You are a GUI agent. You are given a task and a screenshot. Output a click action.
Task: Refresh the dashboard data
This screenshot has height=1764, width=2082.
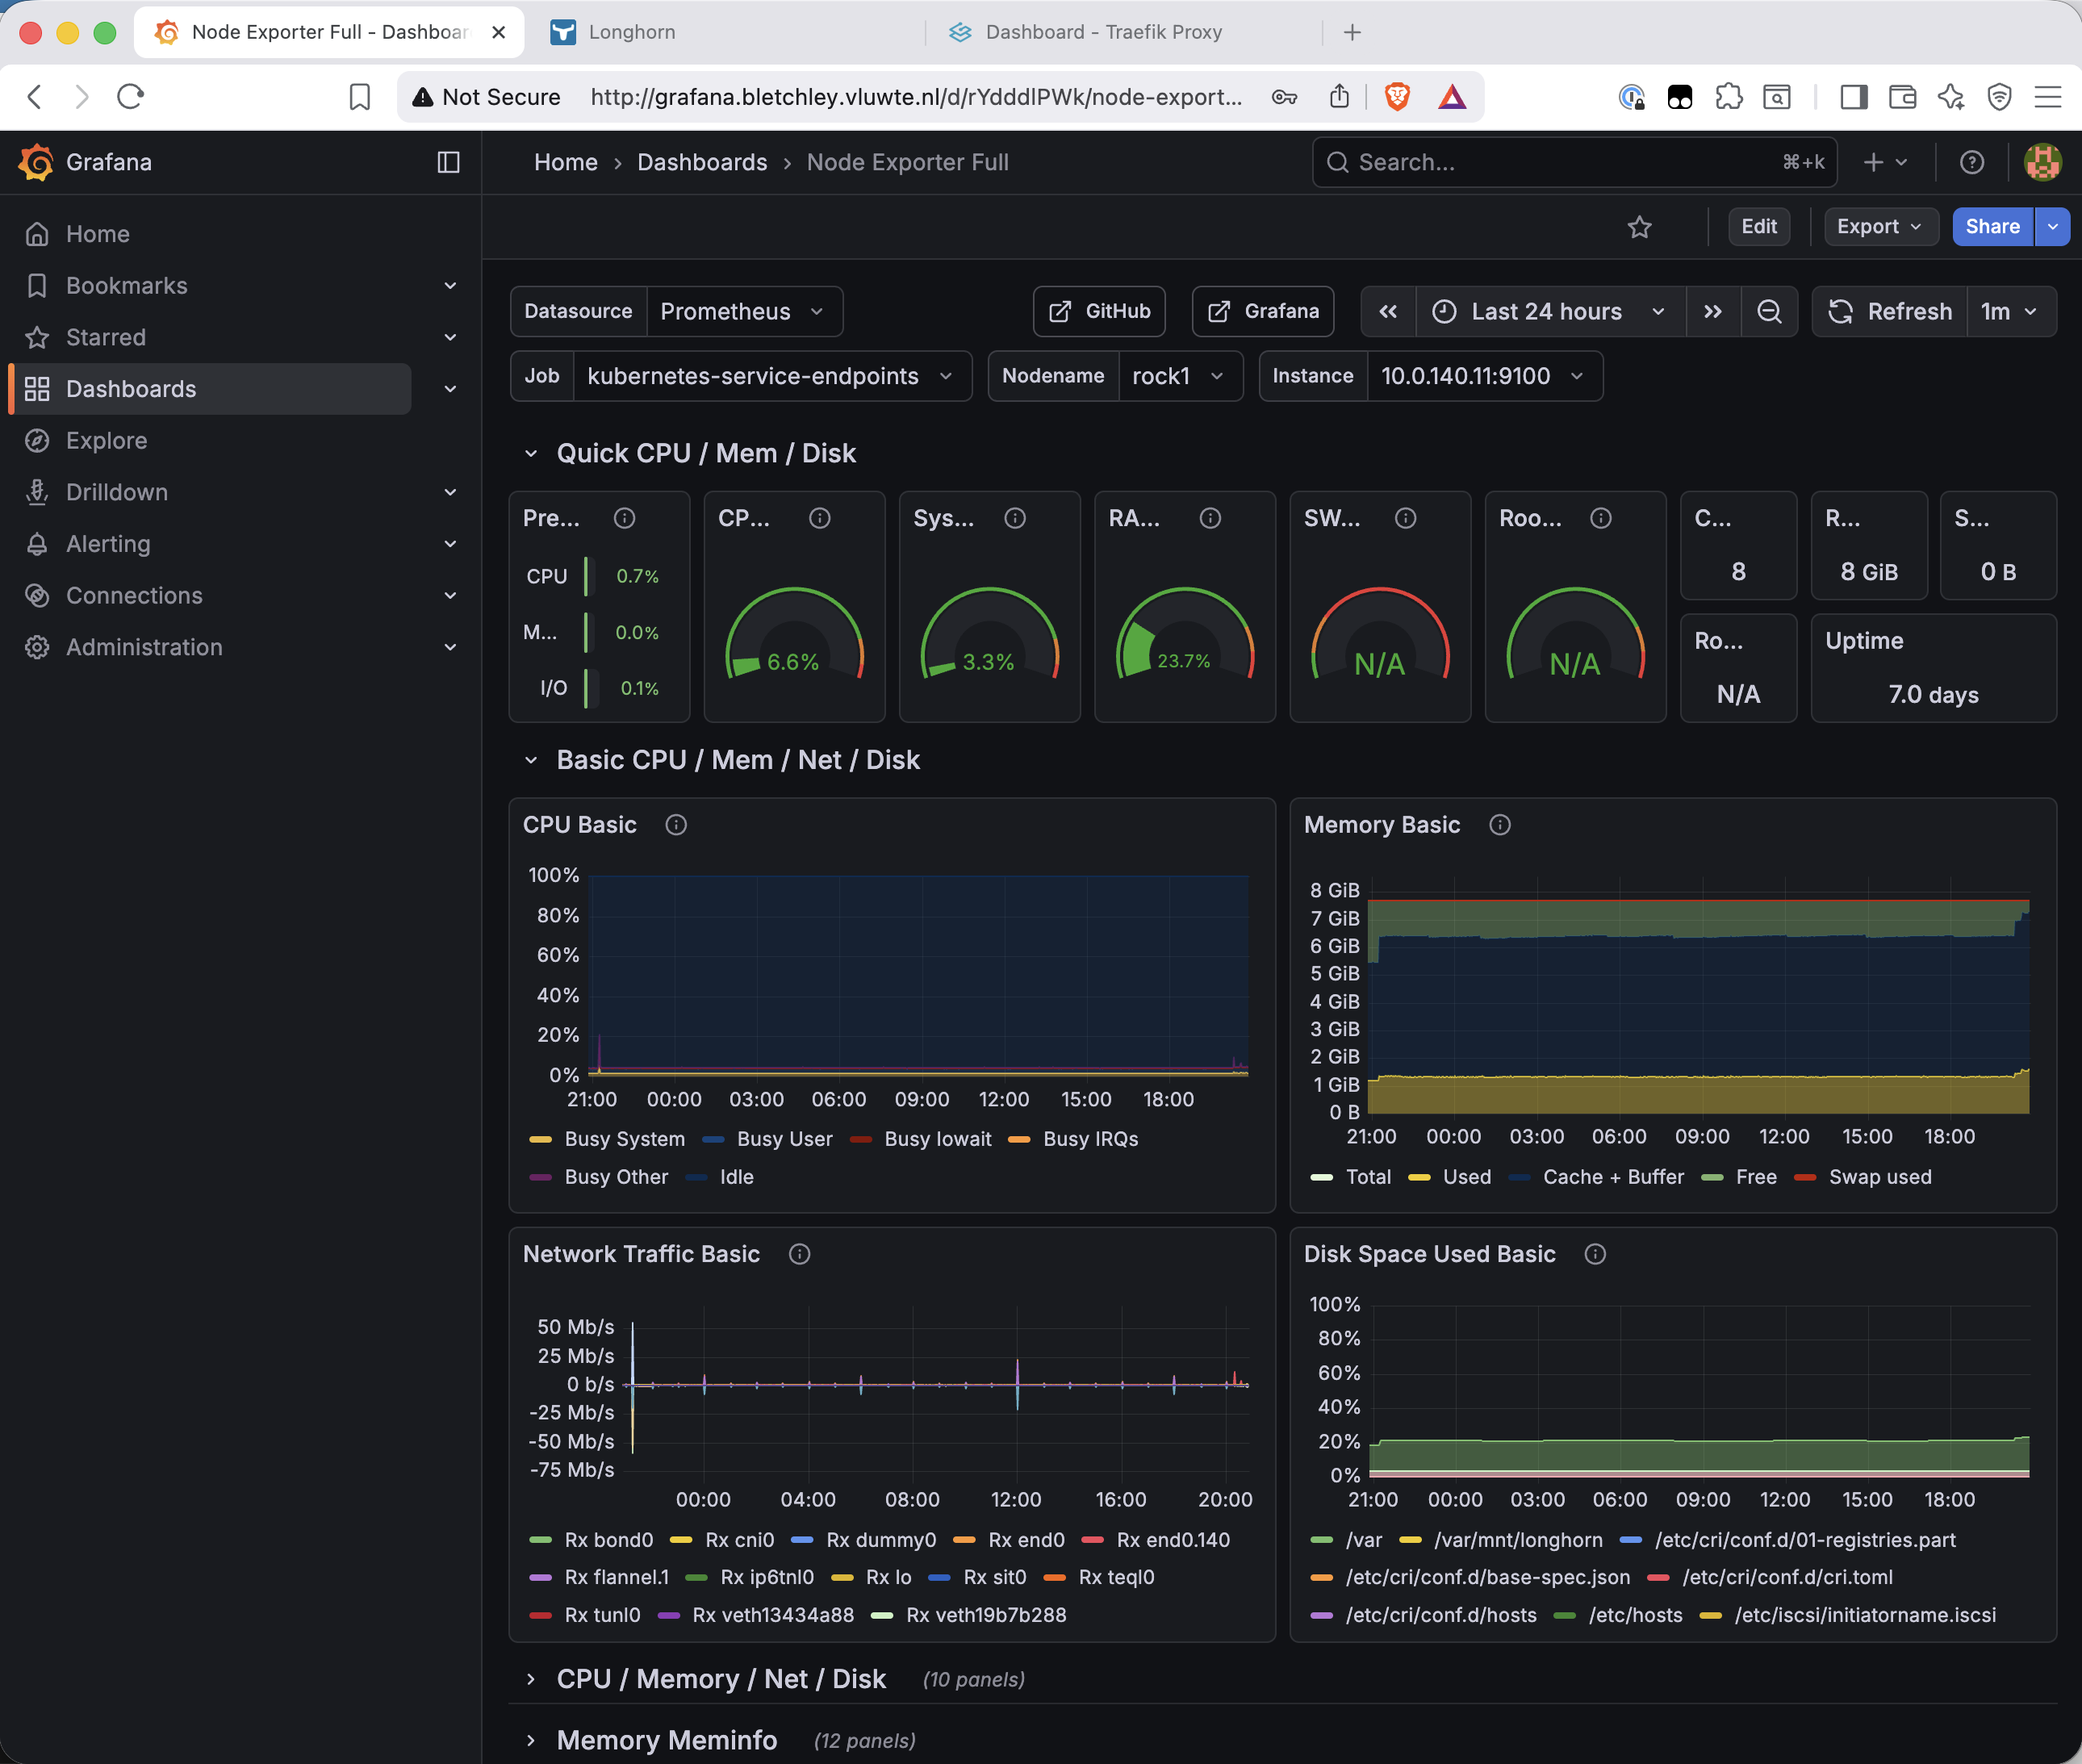(1889, 311)
